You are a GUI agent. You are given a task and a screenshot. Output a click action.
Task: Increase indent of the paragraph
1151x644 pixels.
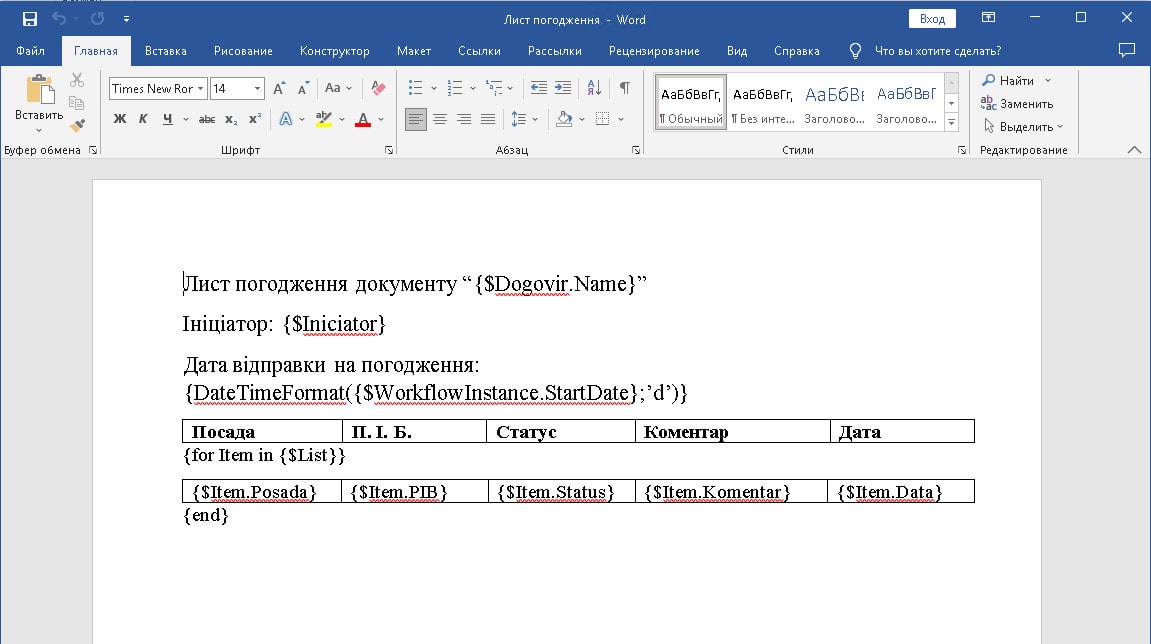(562, 88)
